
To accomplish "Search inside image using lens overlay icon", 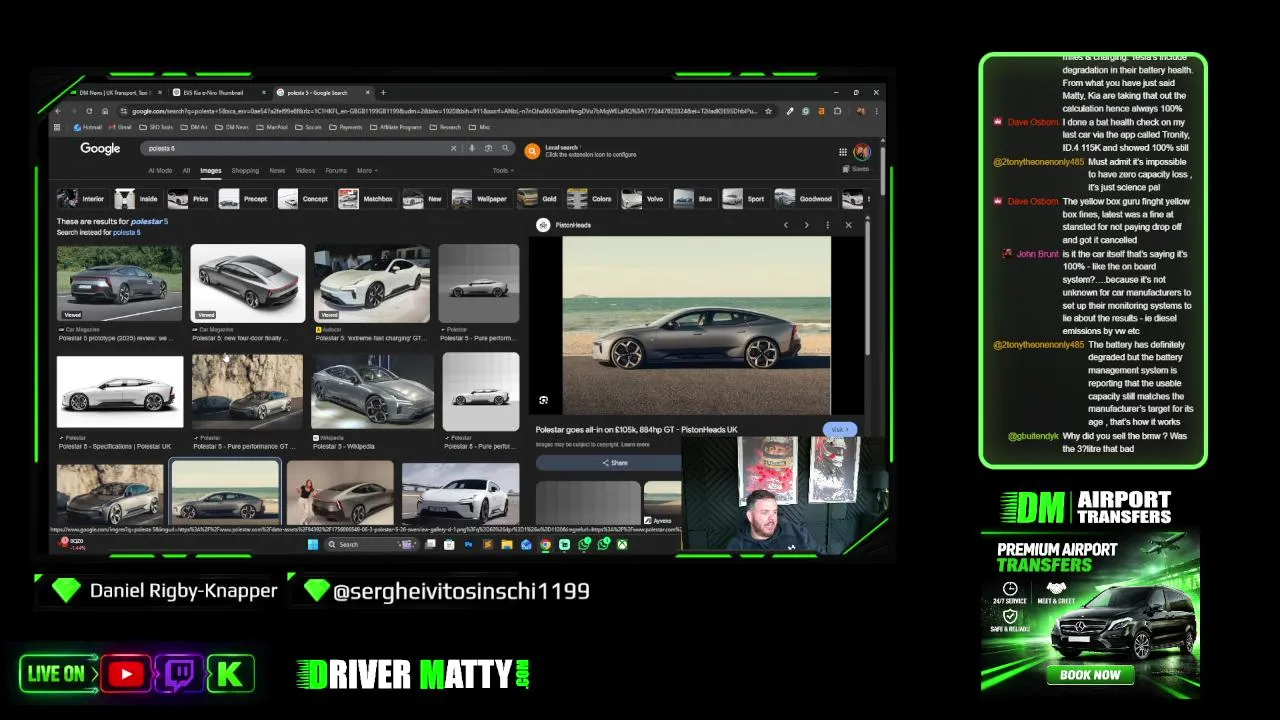I will [543, 401].
